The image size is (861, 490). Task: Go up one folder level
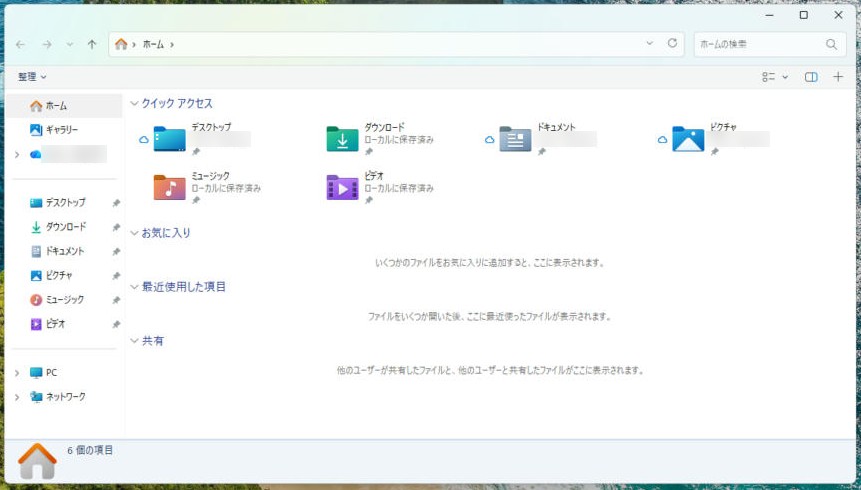coord(92,44)
